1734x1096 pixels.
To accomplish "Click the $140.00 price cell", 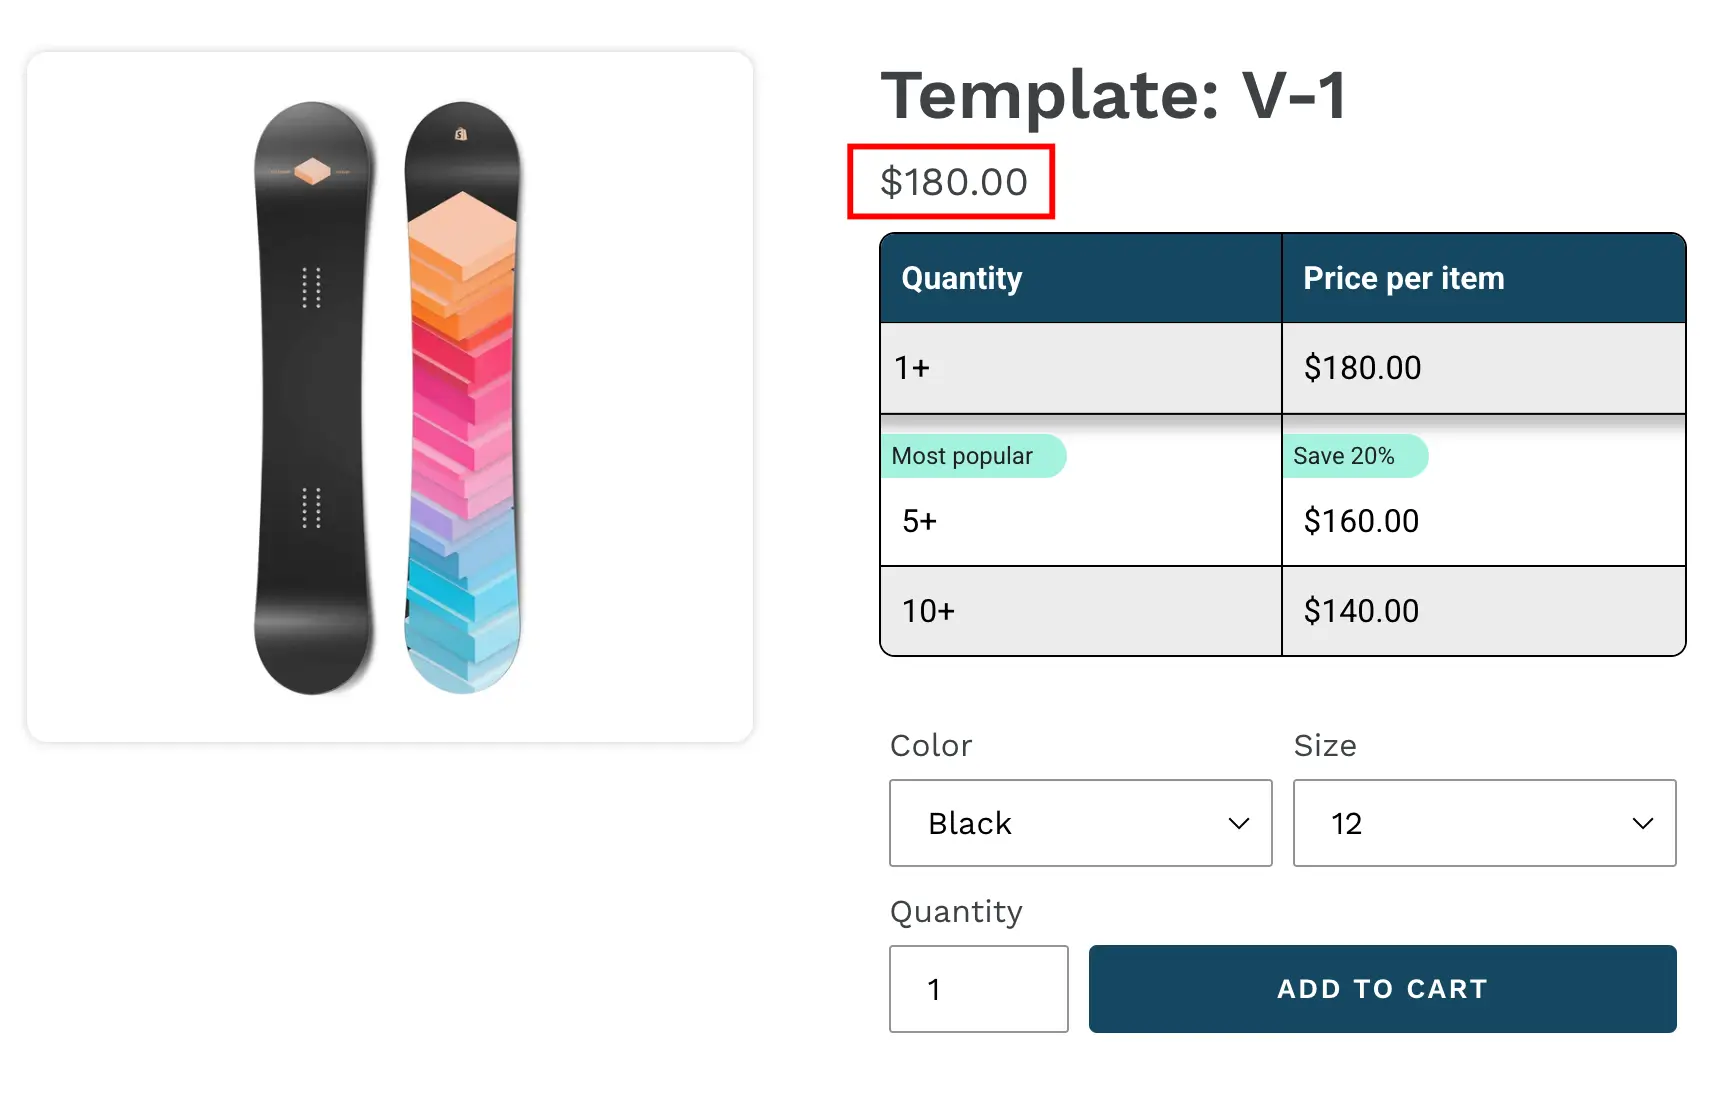I will (x=1362, y=611).
